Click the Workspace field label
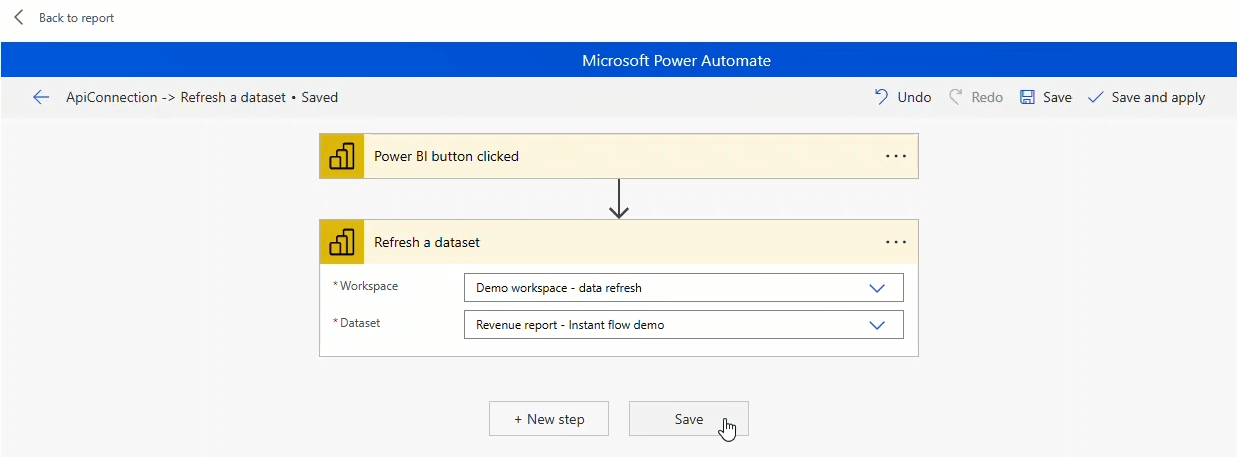 pyautogui.click(x=366, y=286)
